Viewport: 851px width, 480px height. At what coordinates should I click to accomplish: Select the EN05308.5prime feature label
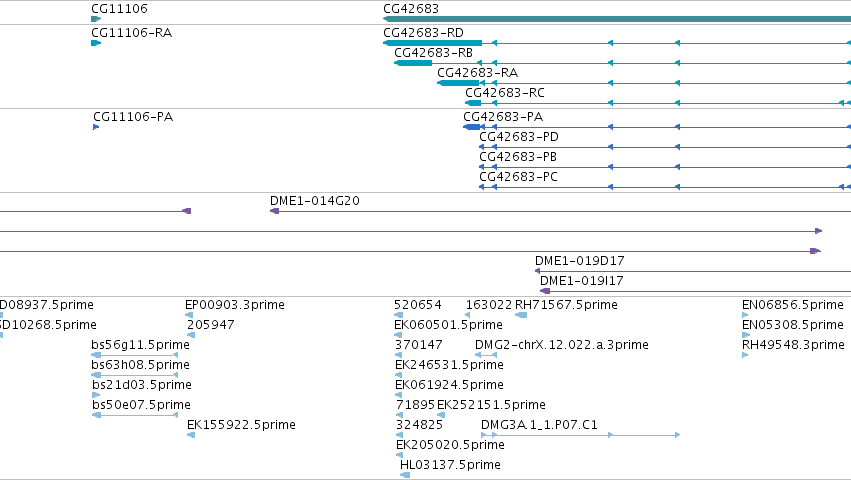(793, 325)
